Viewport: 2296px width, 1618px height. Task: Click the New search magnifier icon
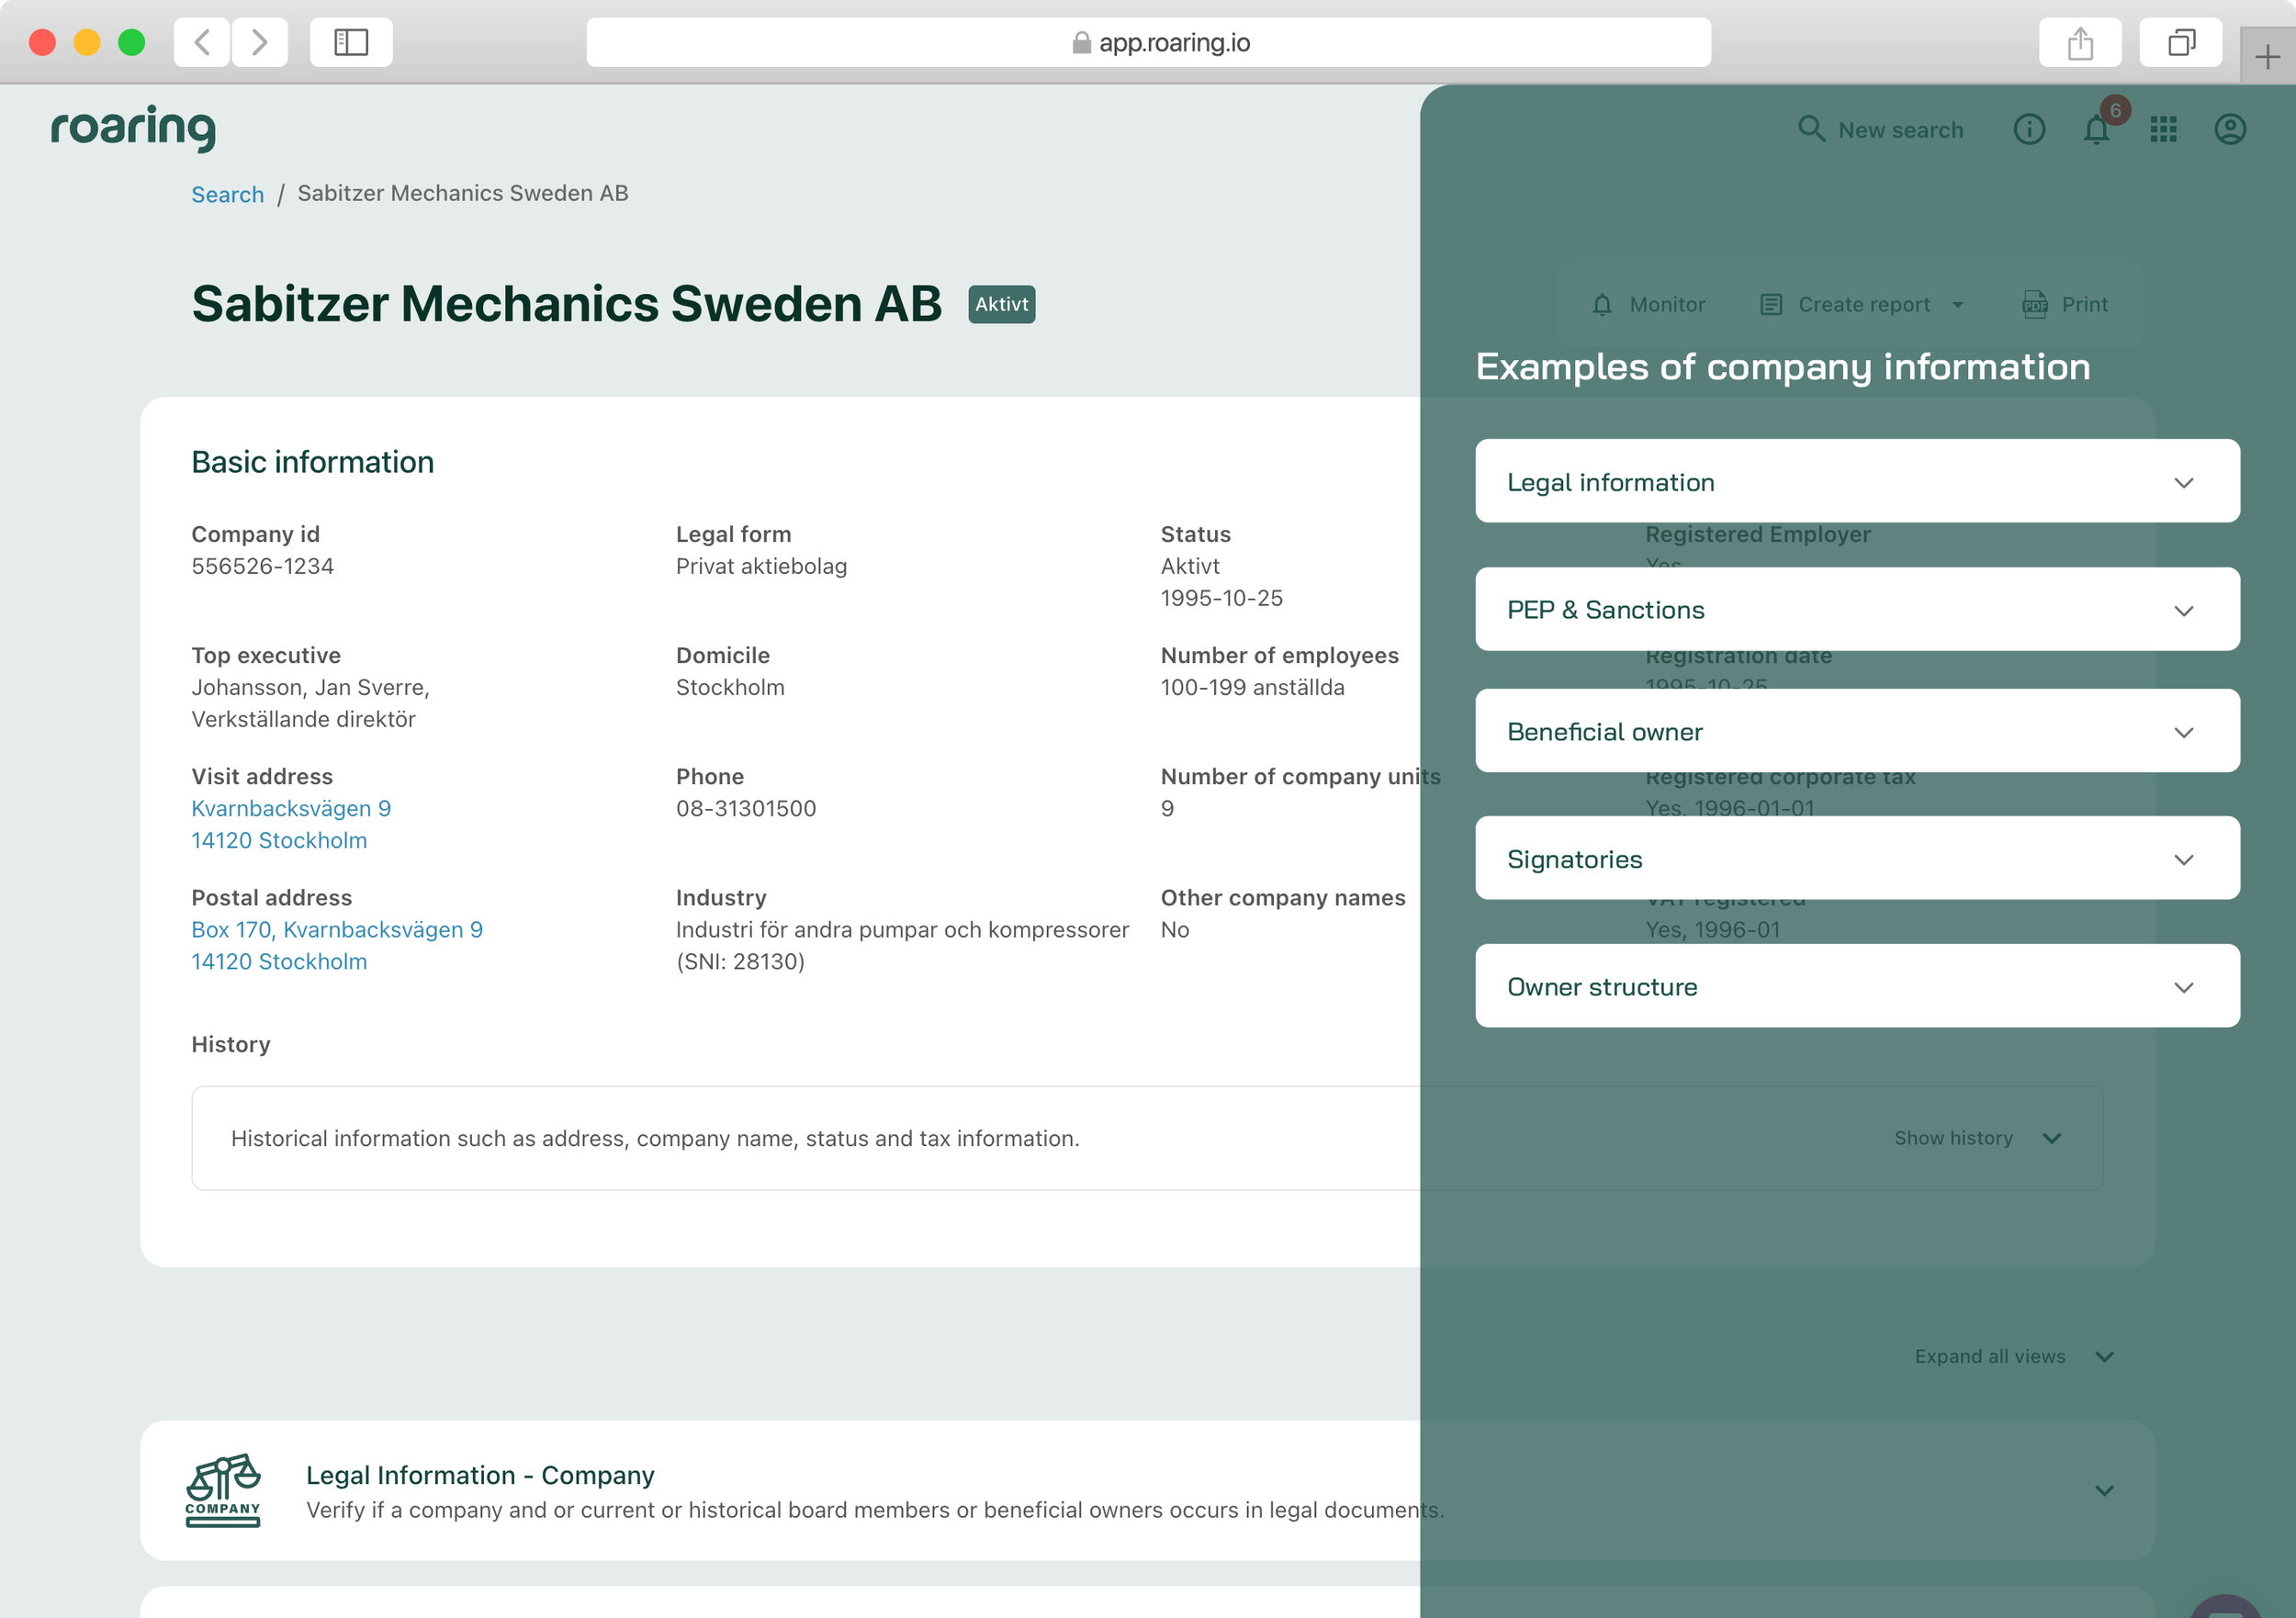tap(1811, 129)
